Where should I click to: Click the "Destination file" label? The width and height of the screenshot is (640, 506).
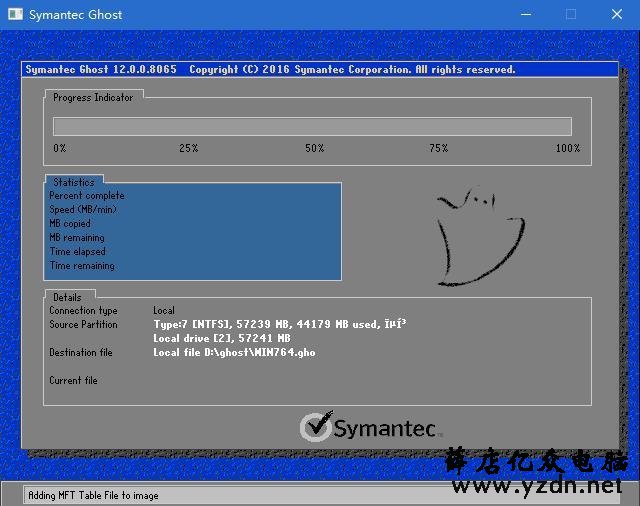point(81,352)
